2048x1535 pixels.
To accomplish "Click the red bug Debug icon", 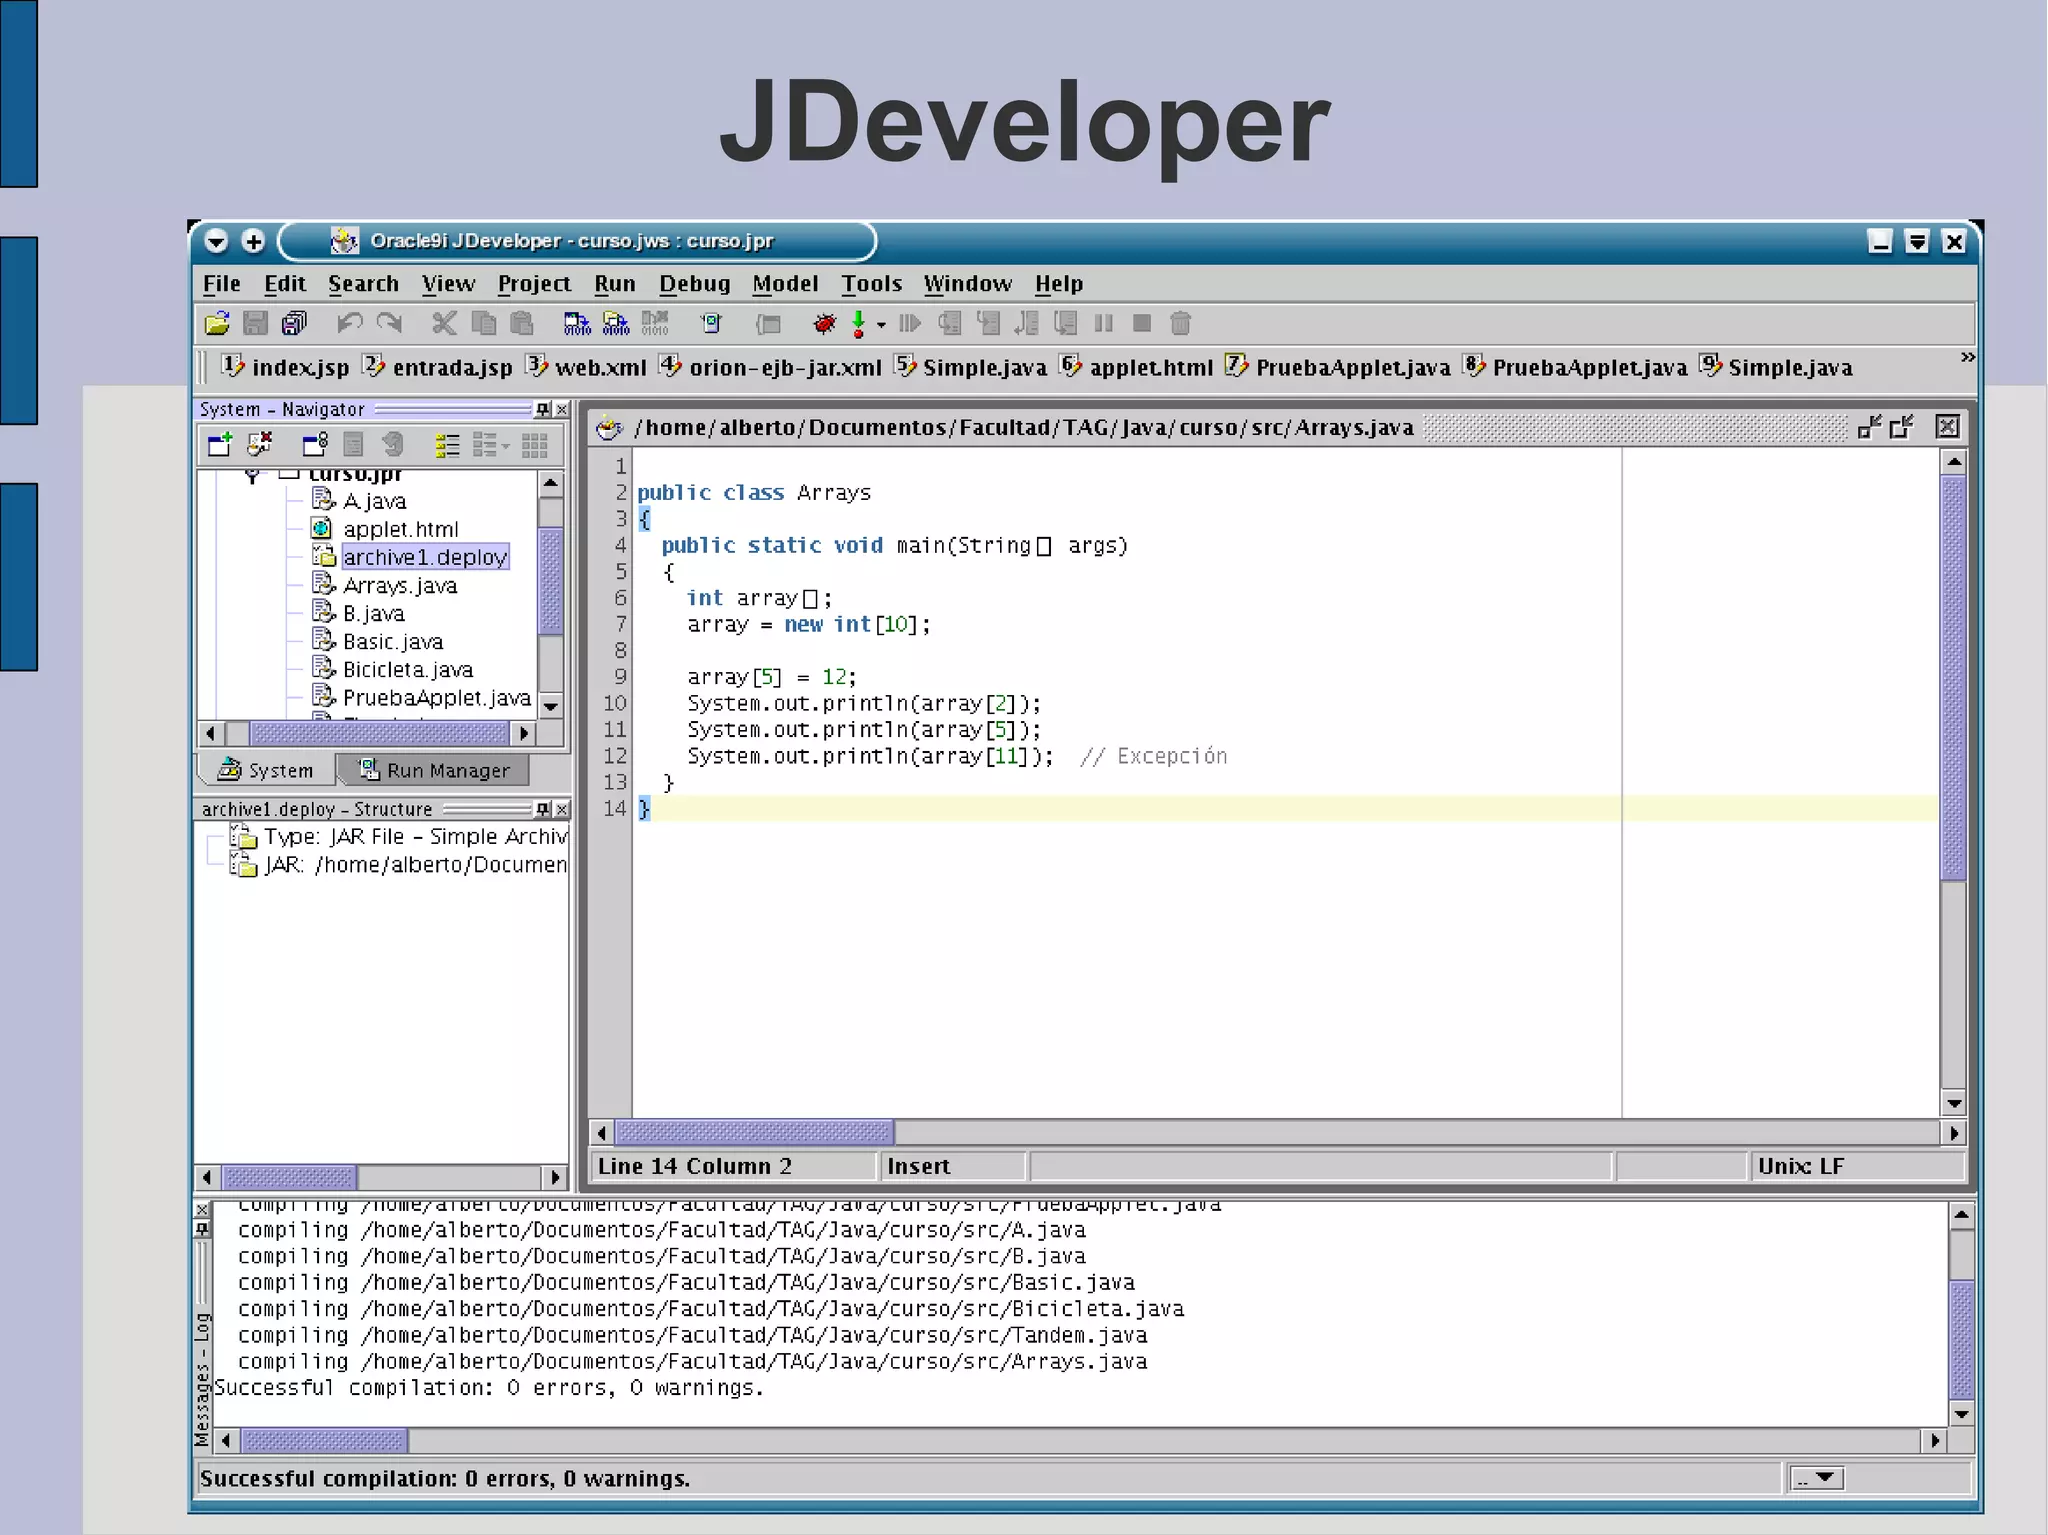I will coord(824,323).
